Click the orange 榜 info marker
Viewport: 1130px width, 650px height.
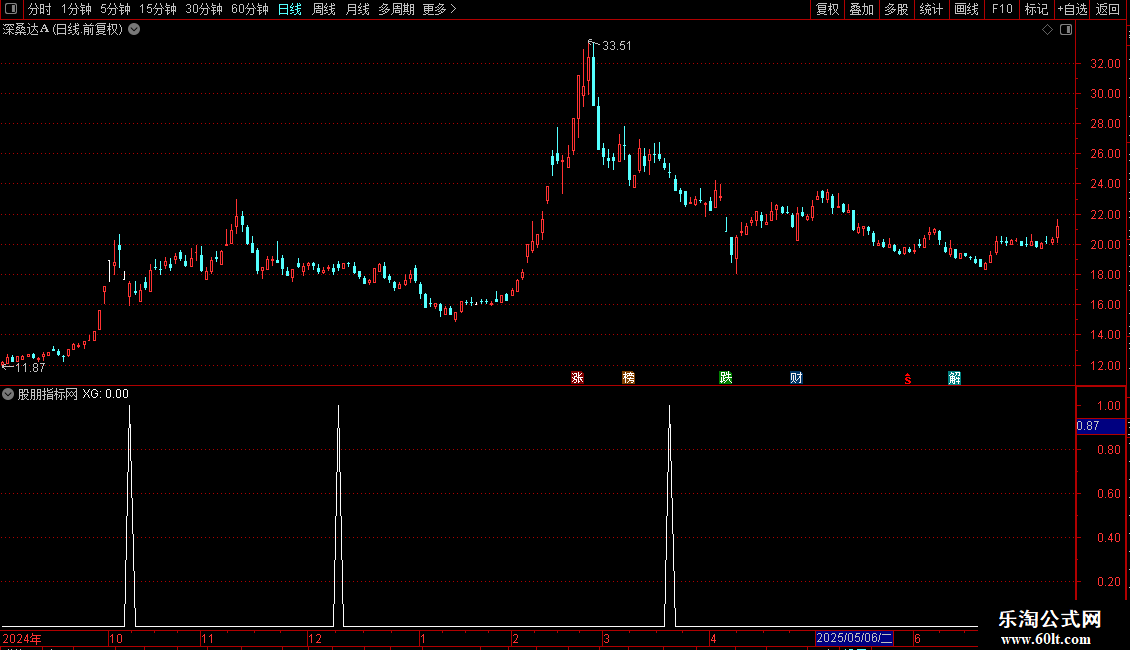tap(628, 378)
